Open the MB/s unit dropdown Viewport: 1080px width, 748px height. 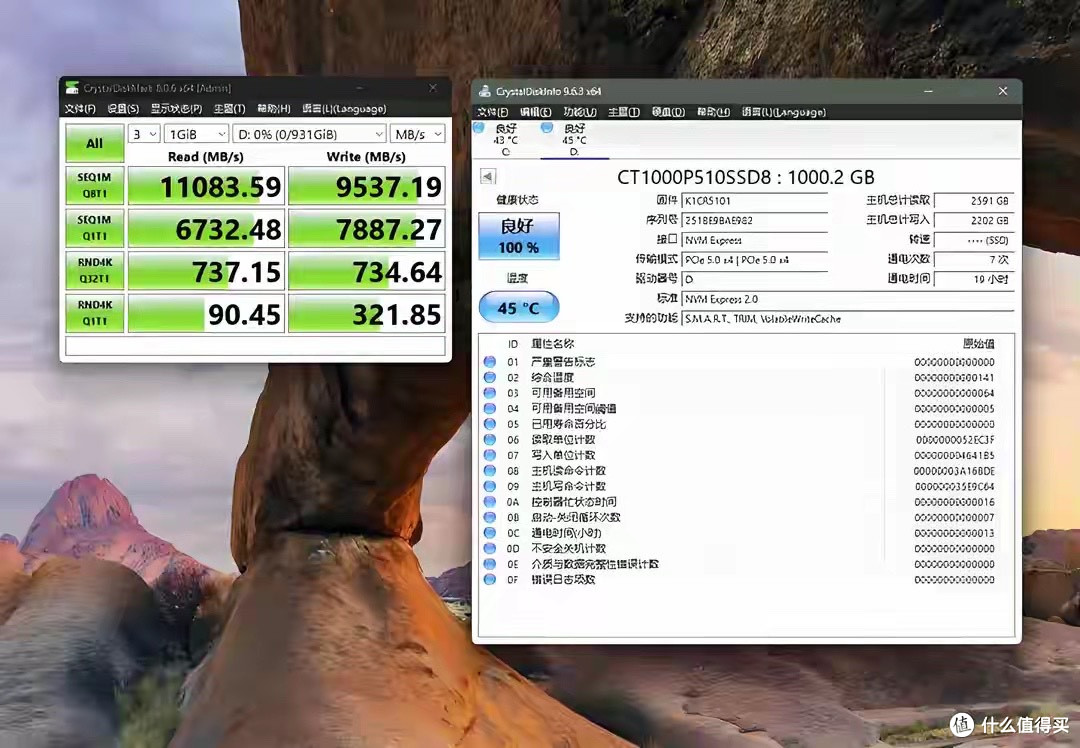click(417, 134)
